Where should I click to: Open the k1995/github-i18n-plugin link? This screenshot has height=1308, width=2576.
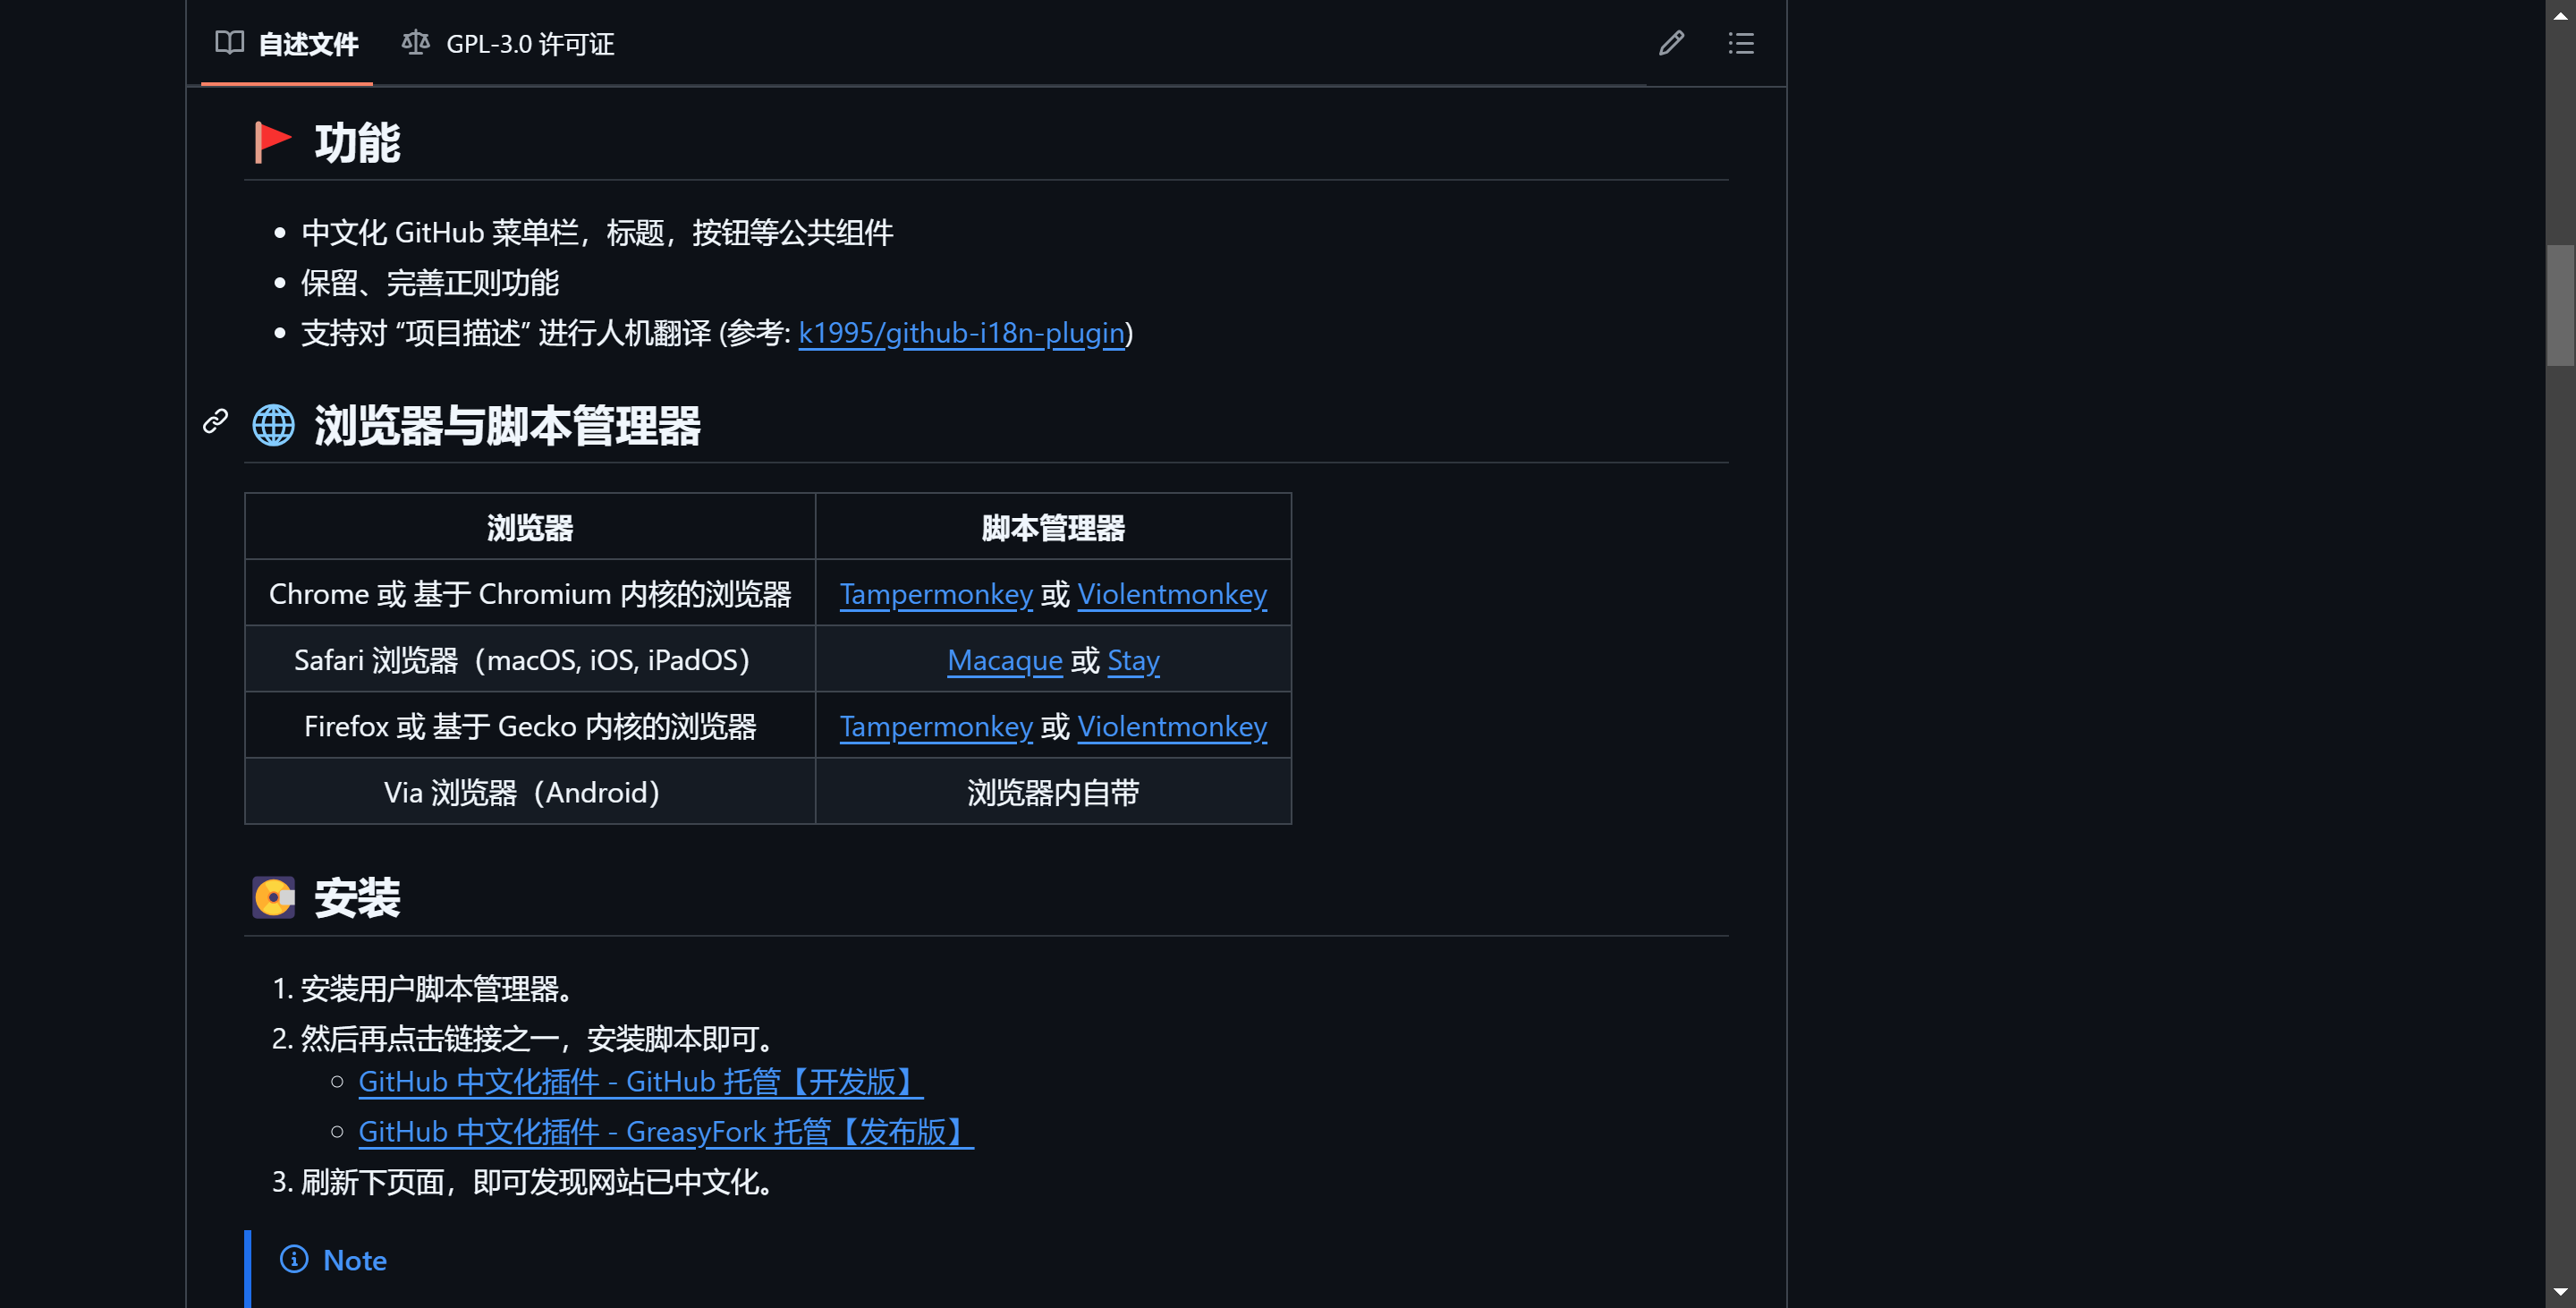coord(961,333)
